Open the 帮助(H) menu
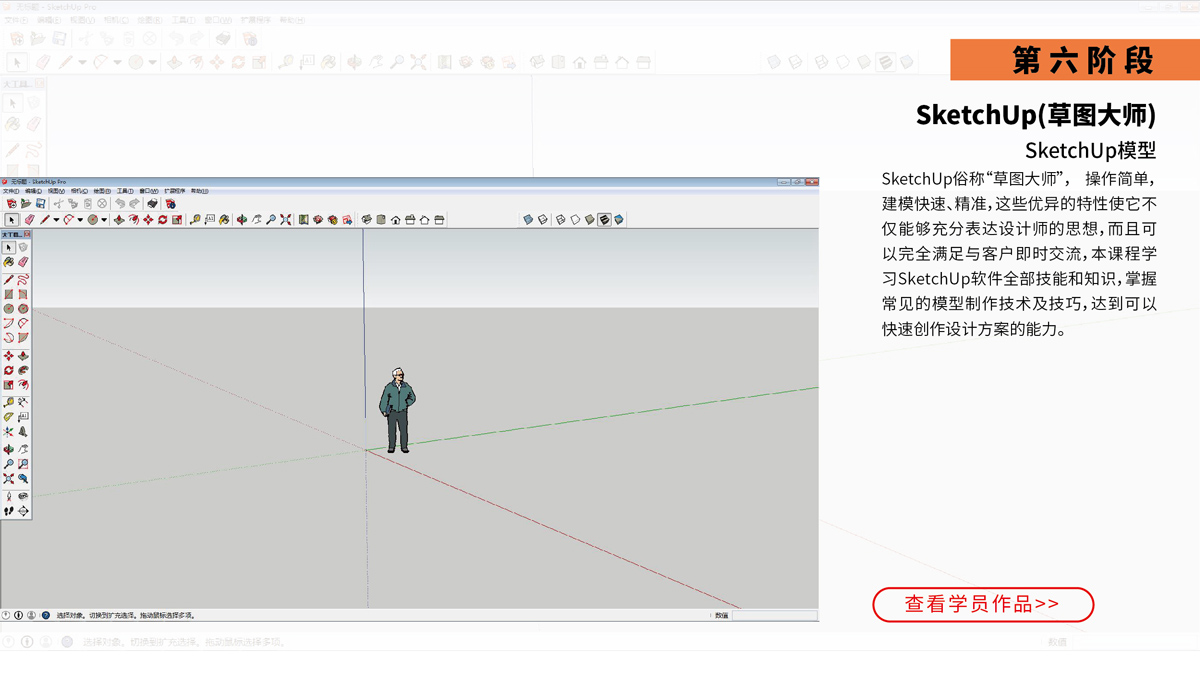 coord(199,190)
